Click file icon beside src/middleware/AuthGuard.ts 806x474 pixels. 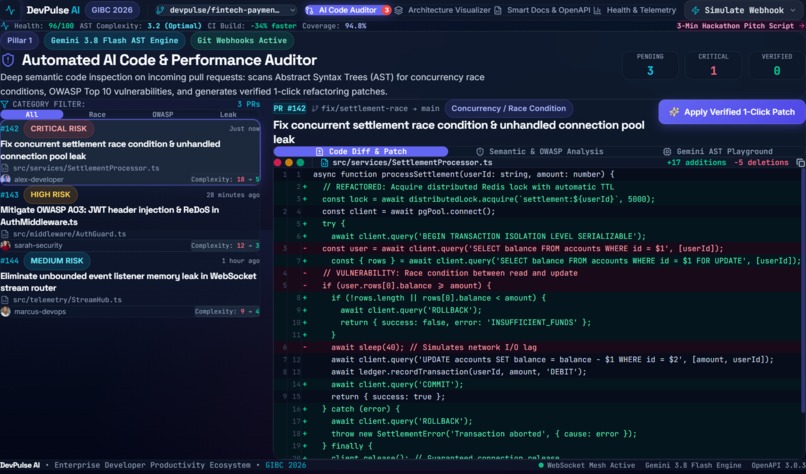pos(5,234)
